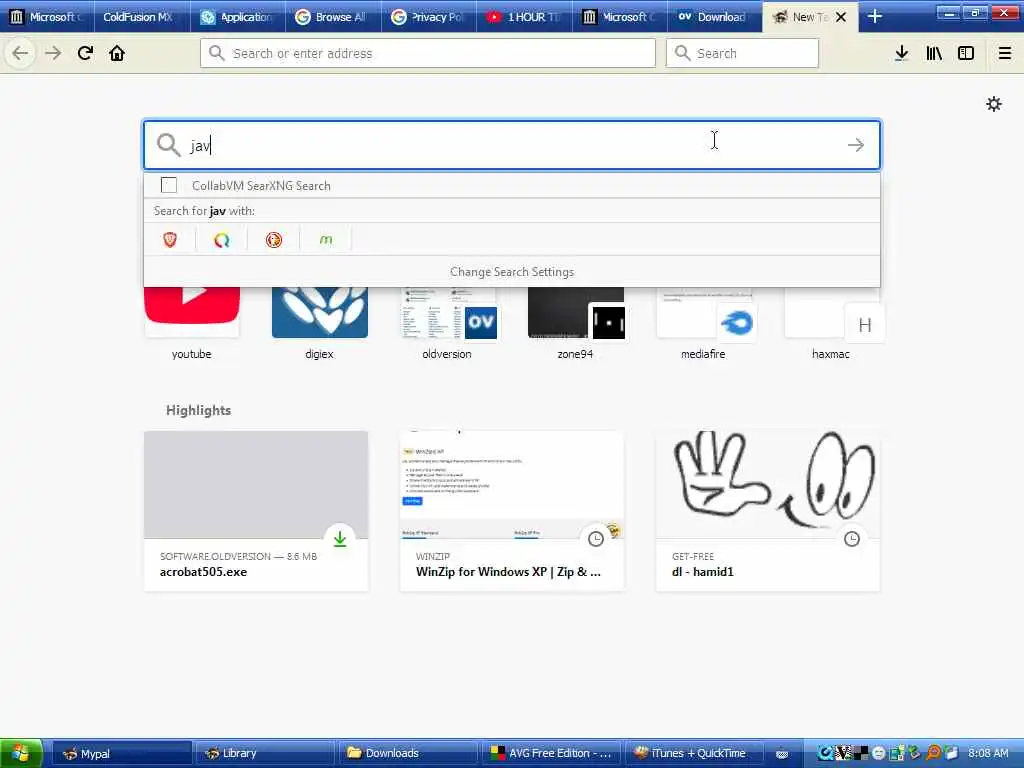Open the browser home page
Image resolution: width=1024 pixels, height=768 pixels.
pos(117,53)
